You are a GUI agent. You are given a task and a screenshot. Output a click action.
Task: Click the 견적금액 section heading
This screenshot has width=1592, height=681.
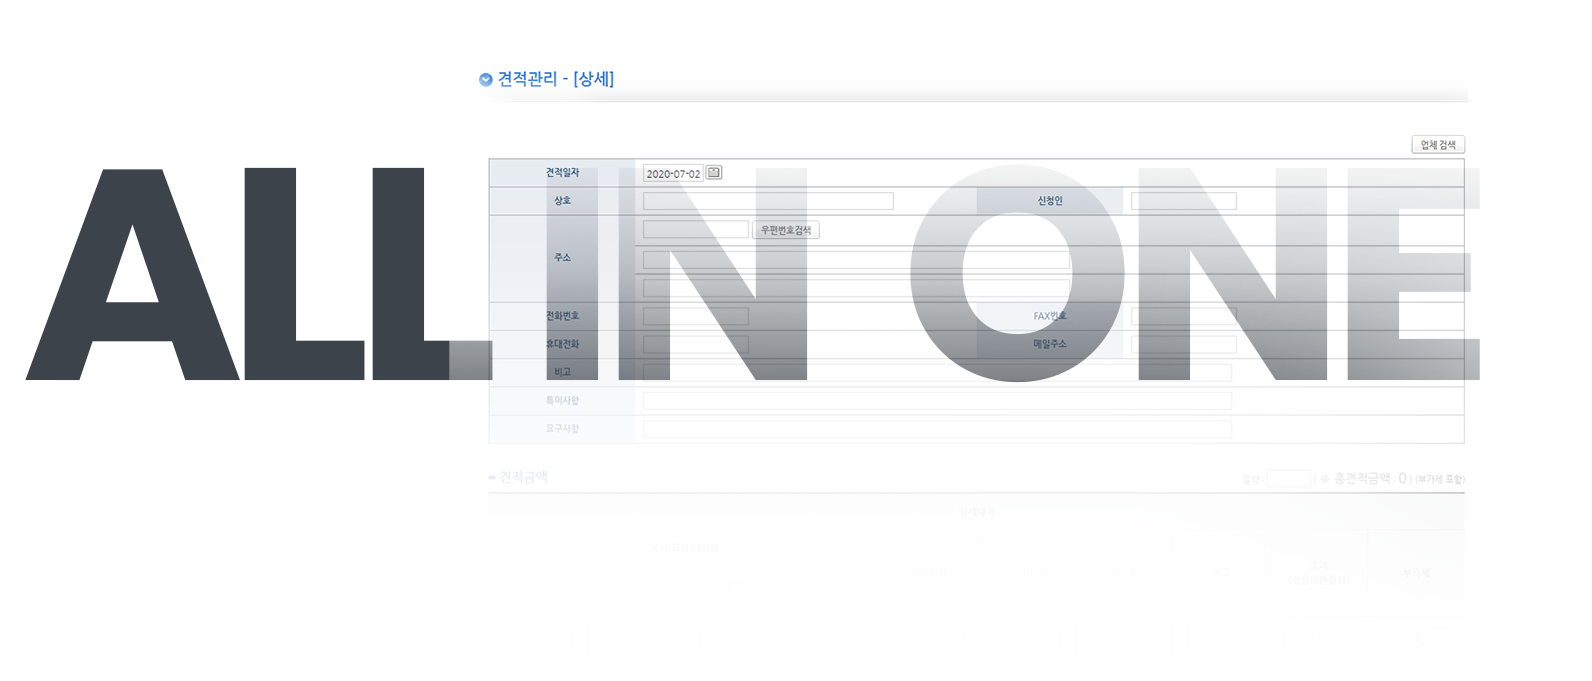click(523, 477)
